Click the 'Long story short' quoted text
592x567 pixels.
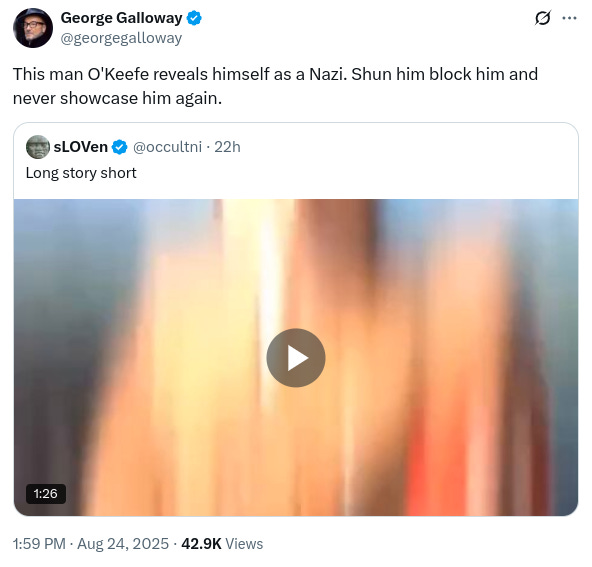[x=81, y=173]
